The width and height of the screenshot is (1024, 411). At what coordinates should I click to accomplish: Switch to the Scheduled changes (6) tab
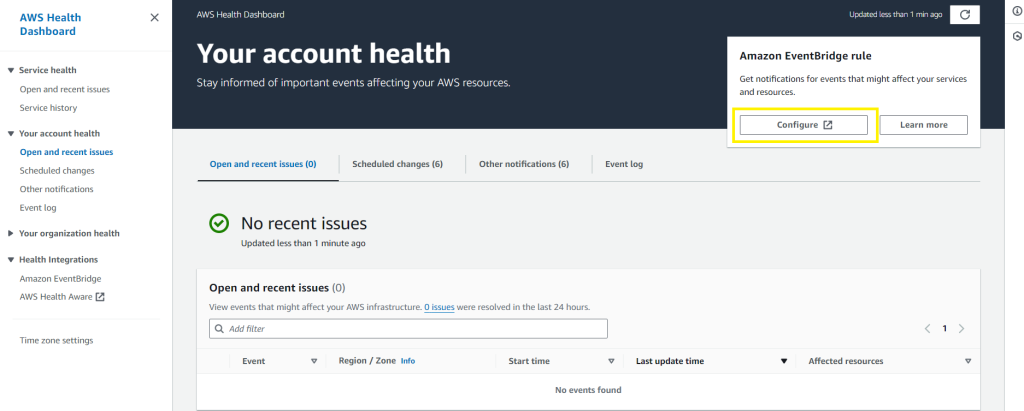click(x=398, y=164)
